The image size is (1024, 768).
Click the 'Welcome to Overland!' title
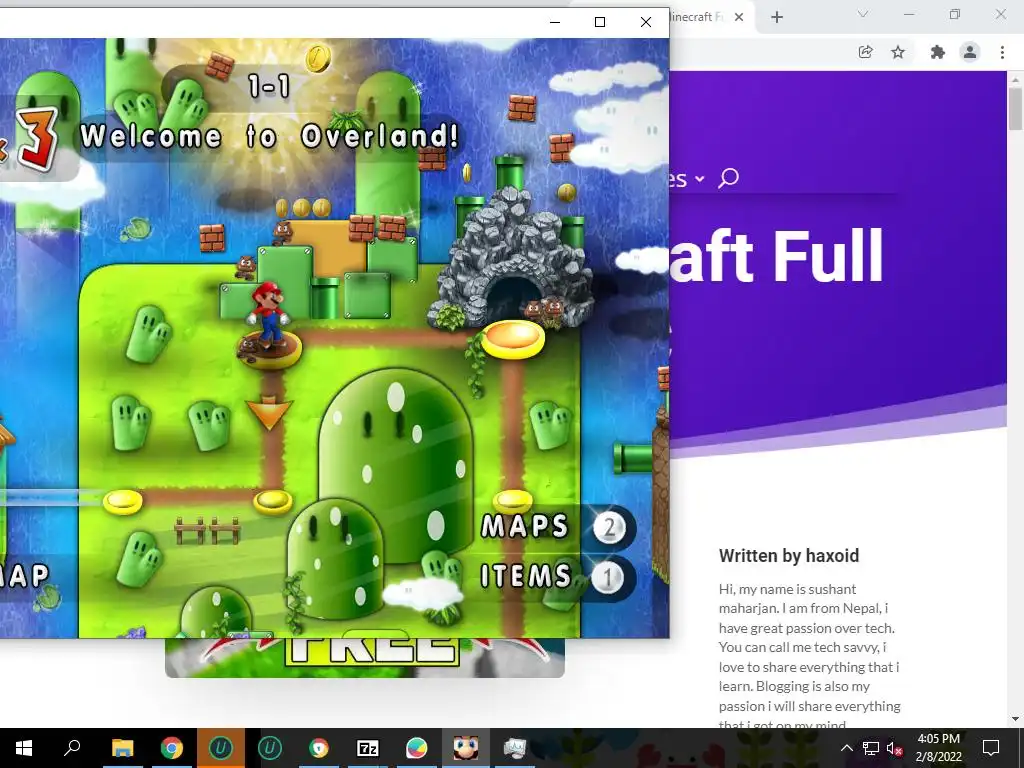click(x=270, y=136)
